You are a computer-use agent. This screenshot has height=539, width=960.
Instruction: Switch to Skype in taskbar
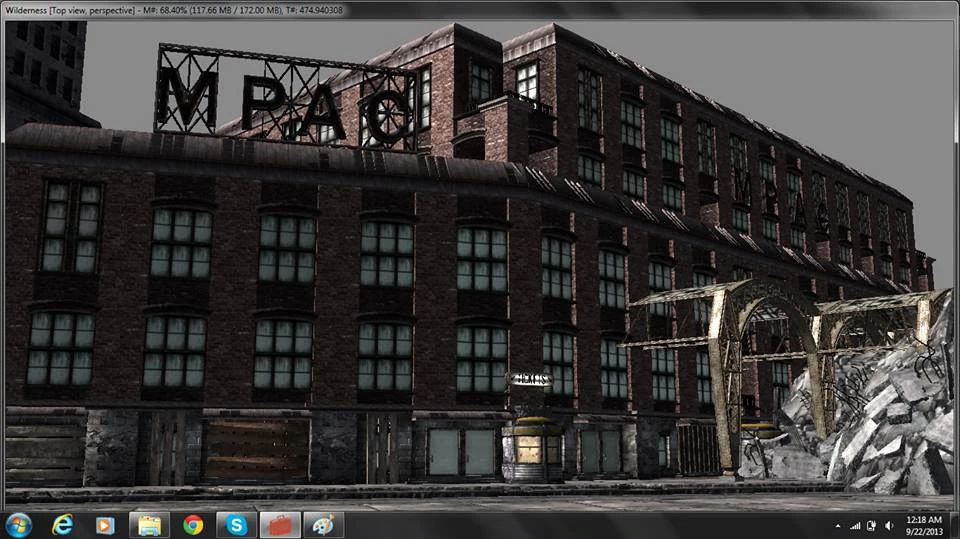(236, 526)
